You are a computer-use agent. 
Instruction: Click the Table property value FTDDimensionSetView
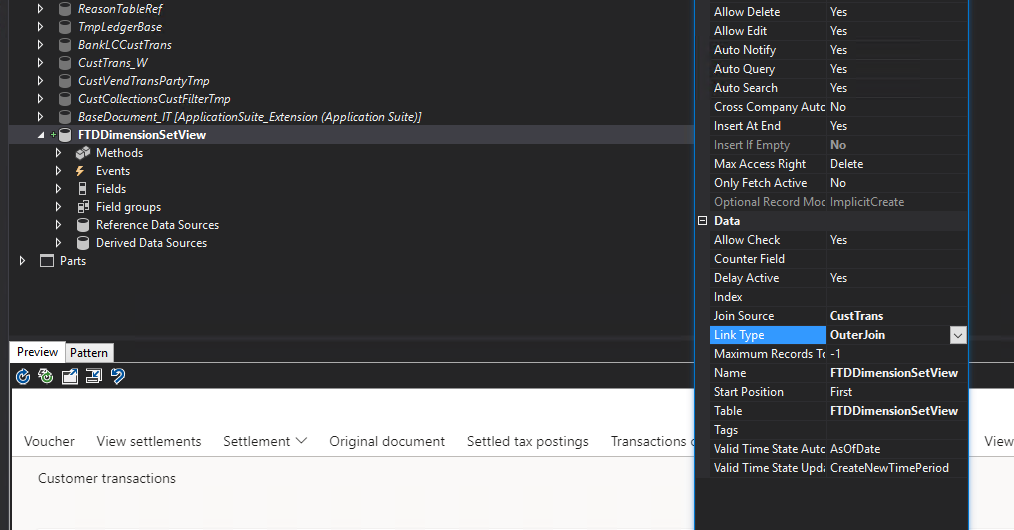(x=894, y=411)
